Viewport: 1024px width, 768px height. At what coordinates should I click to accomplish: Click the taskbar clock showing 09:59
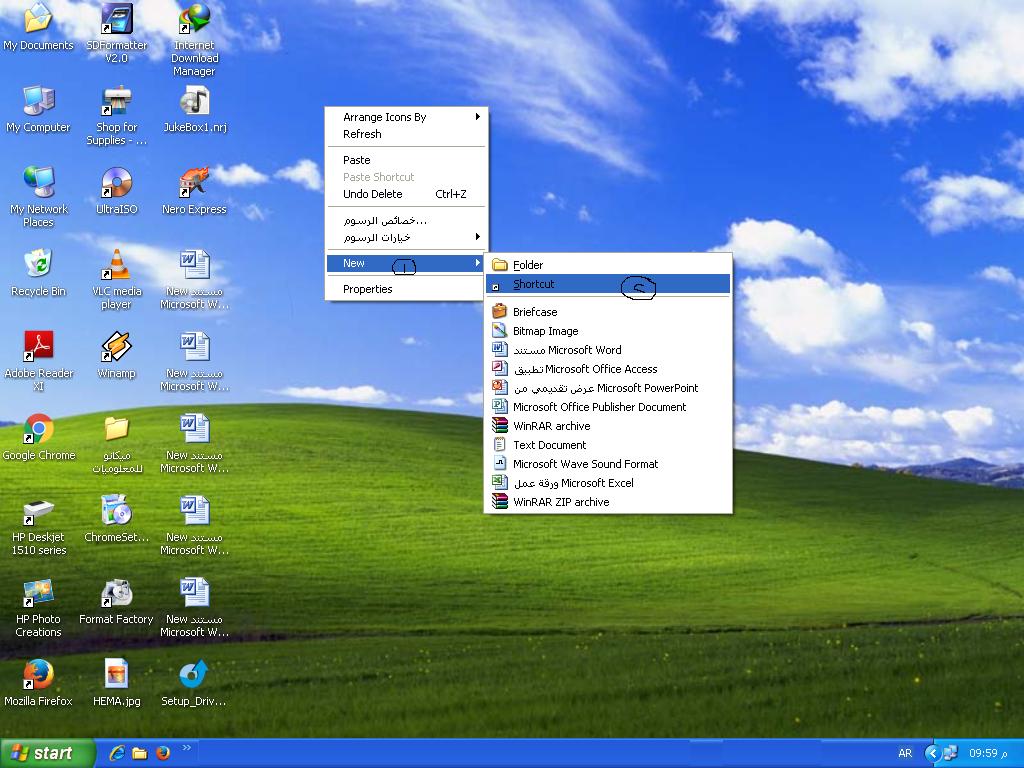(x=987, y=754)
